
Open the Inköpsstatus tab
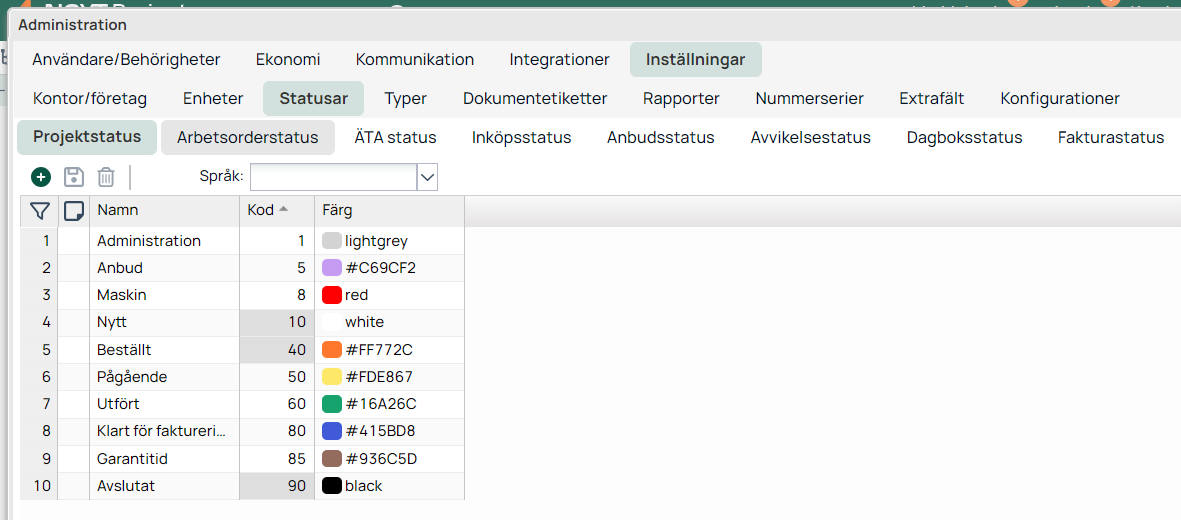click(521, 138)
